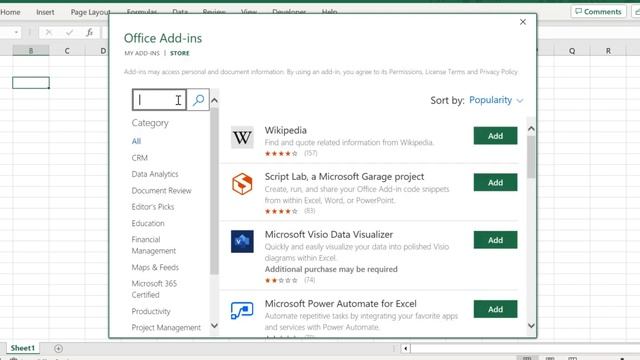
Task: Select the All category
Action: tap(136, 141)
